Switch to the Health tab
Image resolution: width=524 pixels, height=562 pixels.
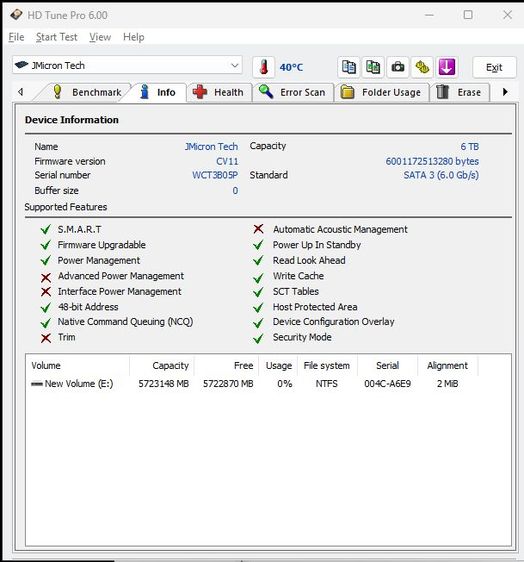point(218,92)
